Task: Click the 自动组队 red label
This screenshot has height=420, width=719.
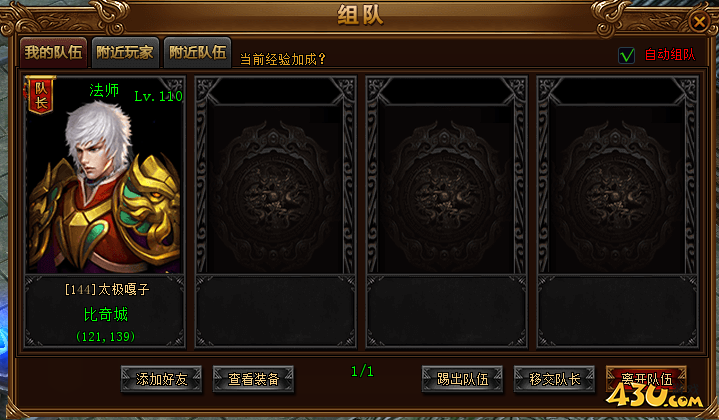Action: click(x=669, y=55)
